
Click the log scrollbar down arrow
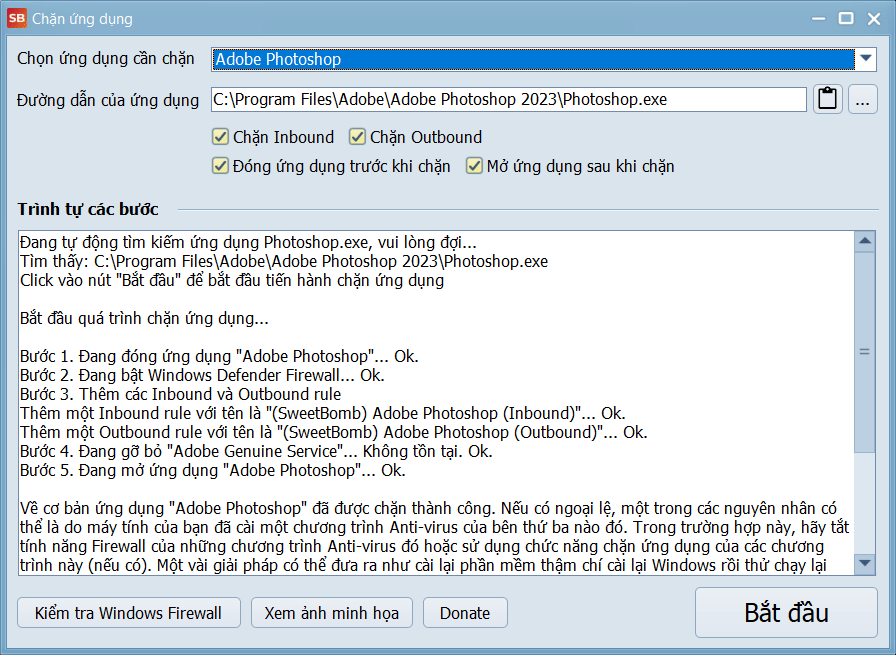(x=865, y=567)
